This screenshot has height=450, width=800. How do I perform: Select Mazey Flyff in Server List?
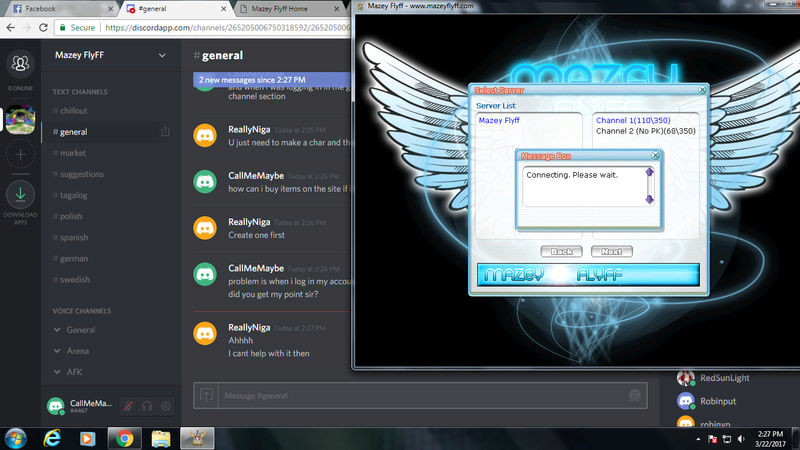499,120
